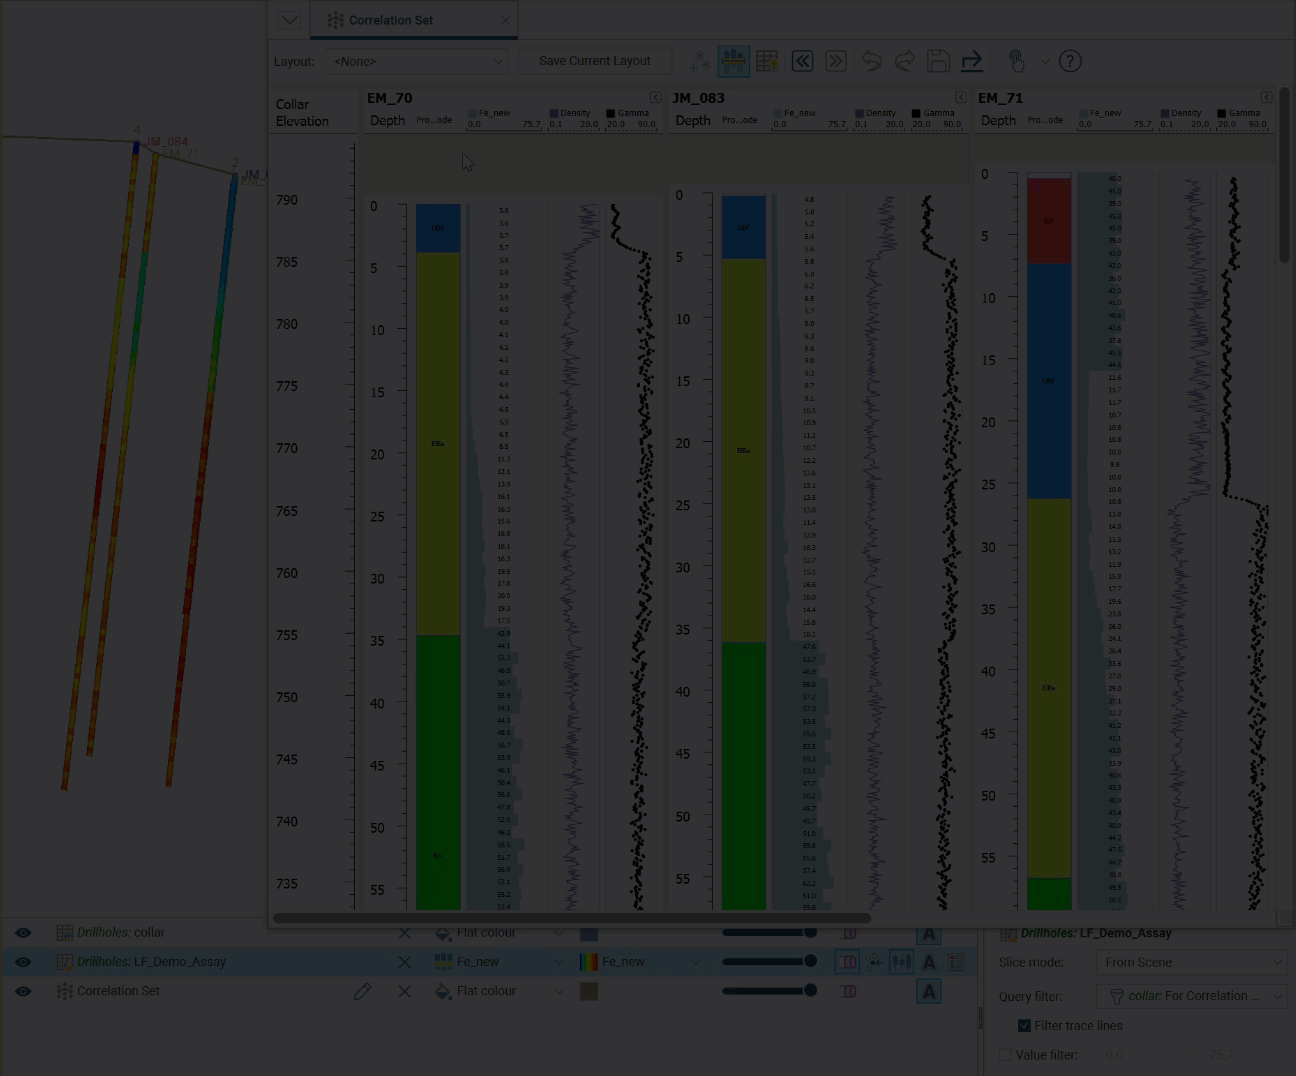Click the undo arrow in correlation toolbar

(x=871, y=62)
